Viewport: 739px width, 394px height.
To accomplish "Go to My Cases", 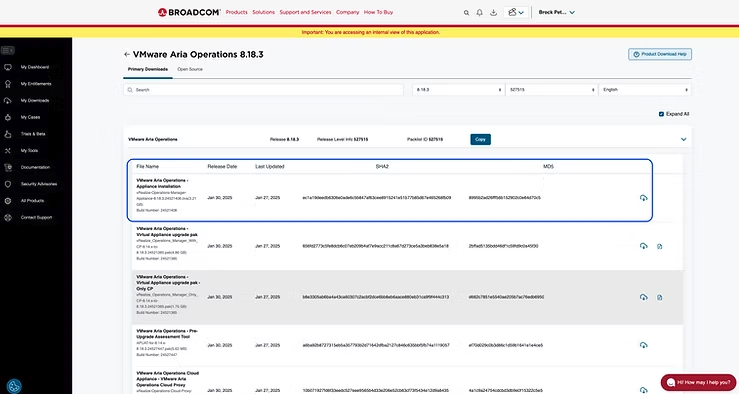I will tap(30, 117).
